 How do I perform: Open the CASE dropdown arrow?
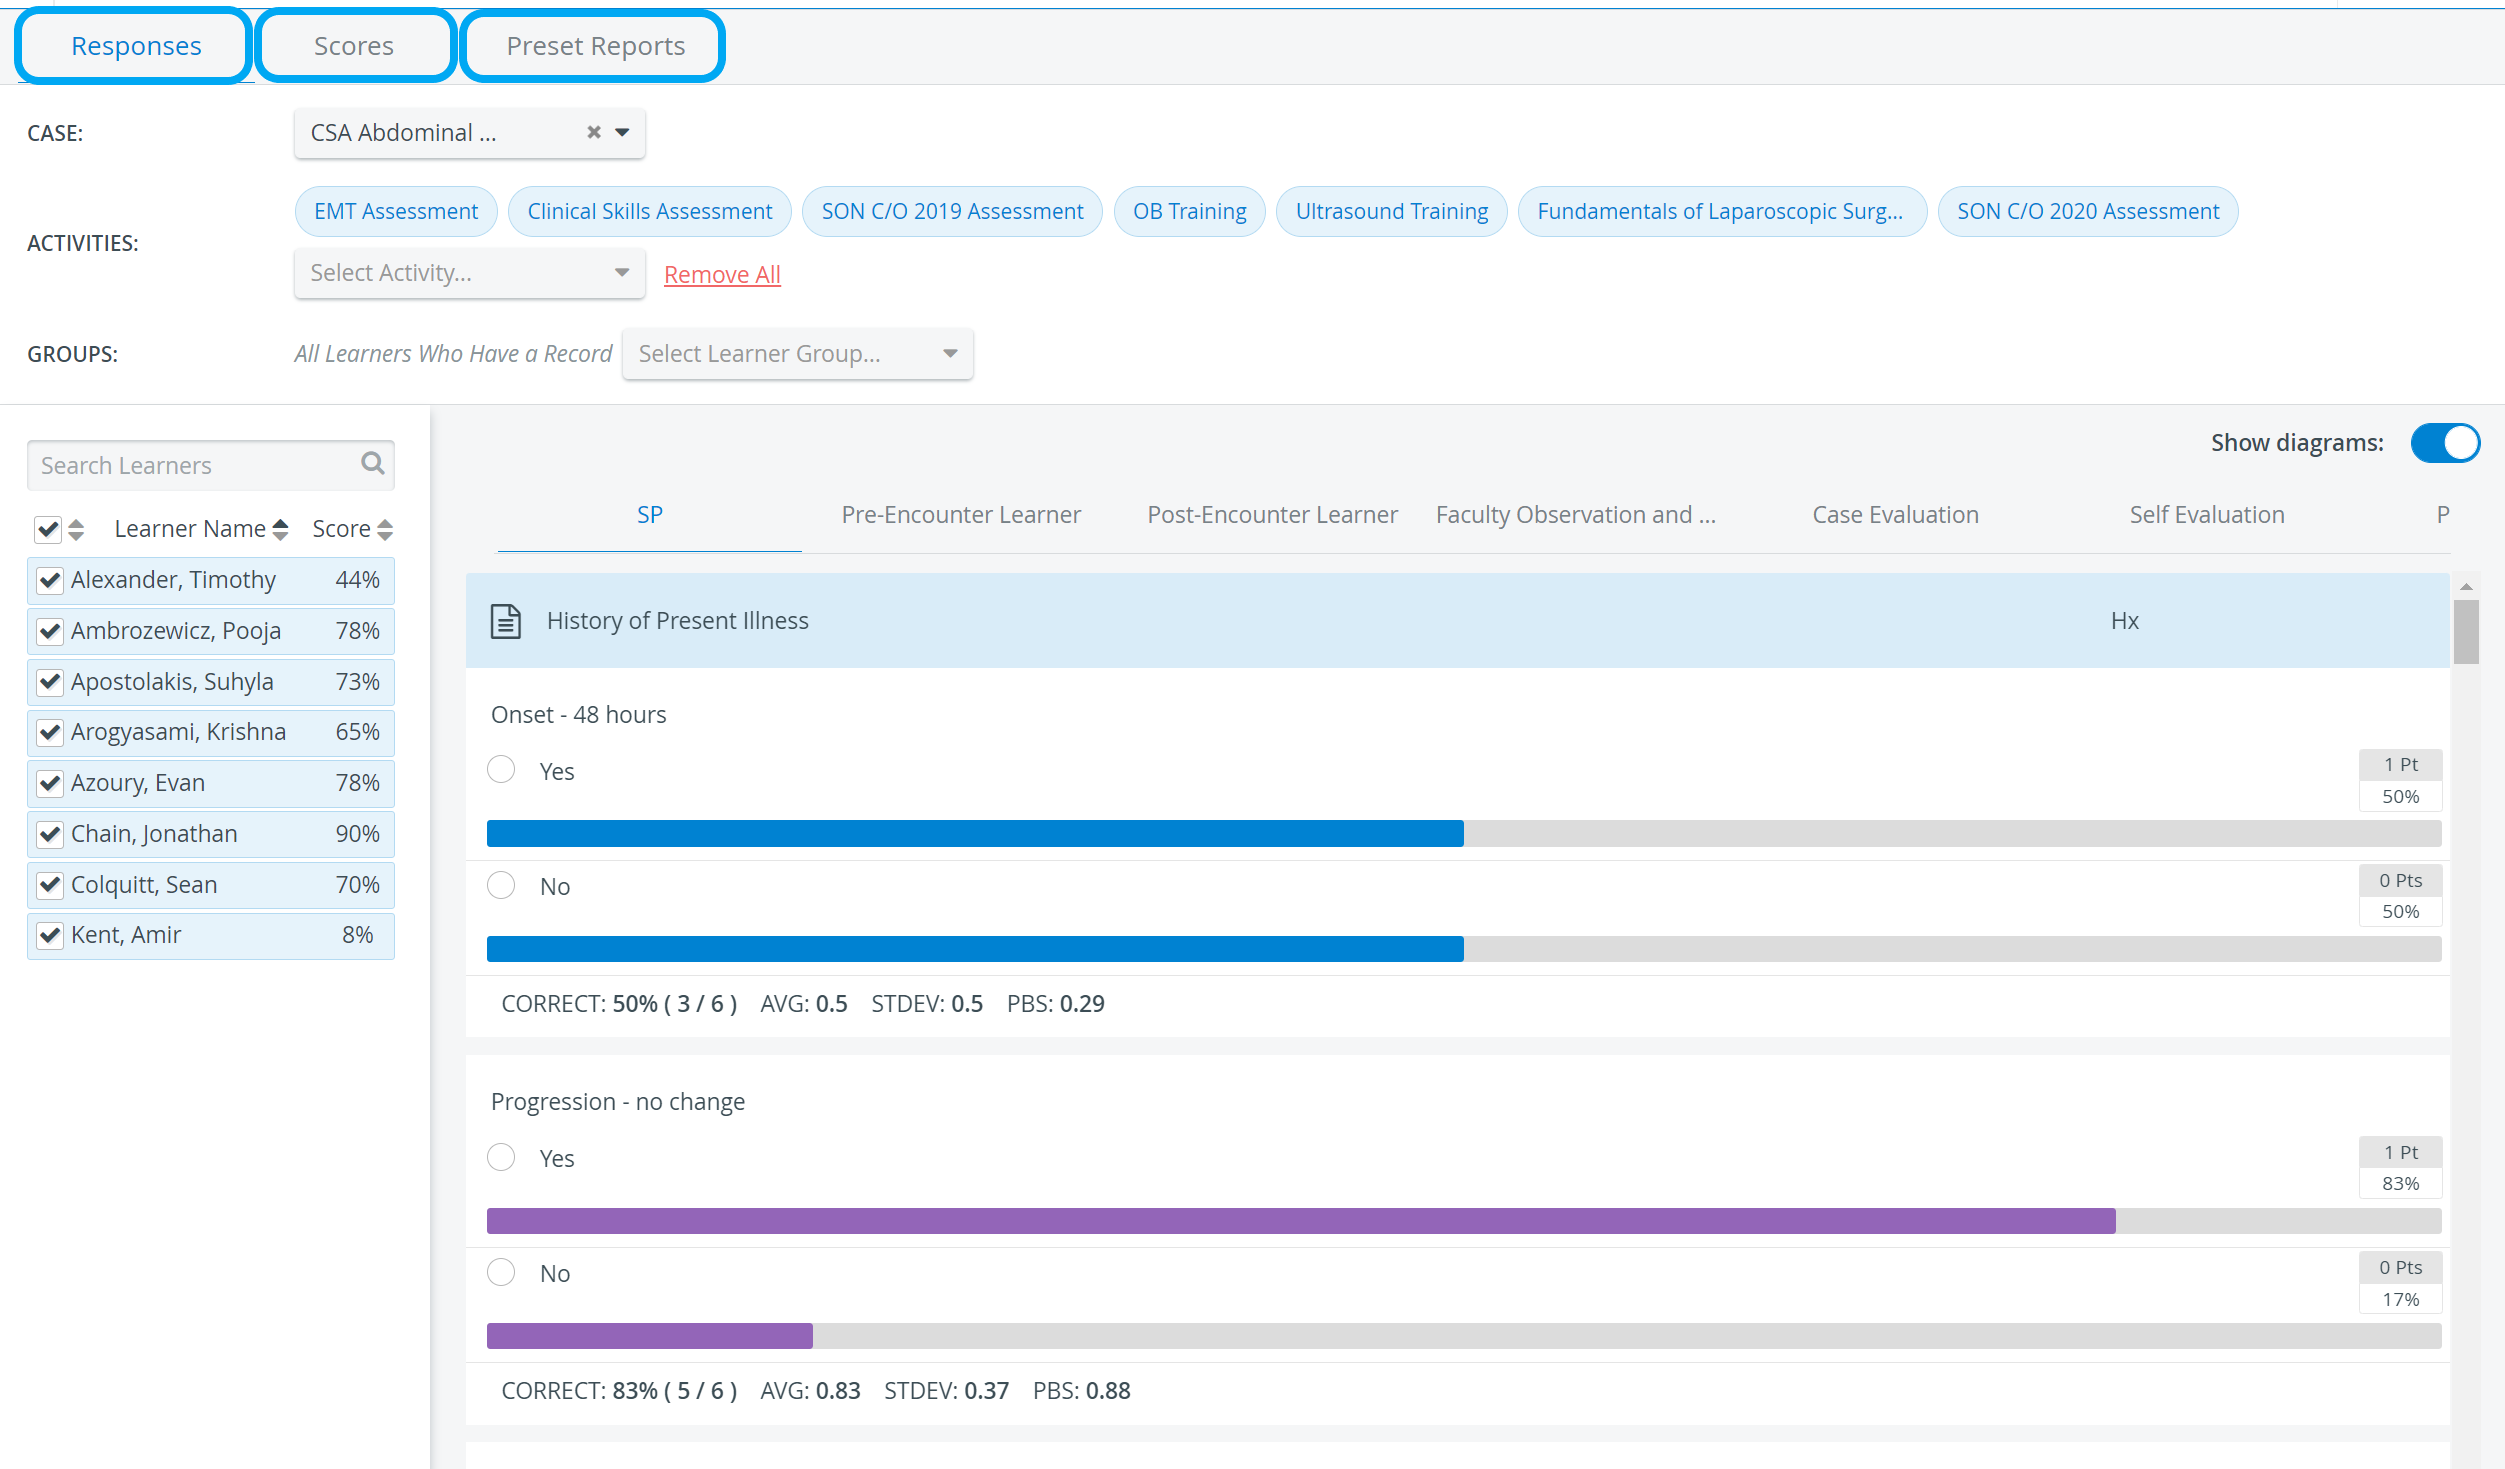[x=622, y=132]
